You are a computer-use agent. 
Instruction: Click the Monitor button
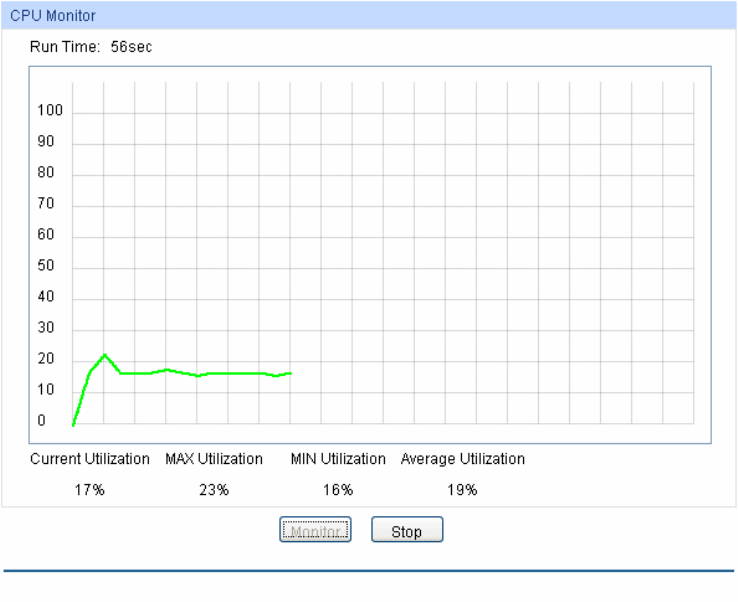coord(315,530)
